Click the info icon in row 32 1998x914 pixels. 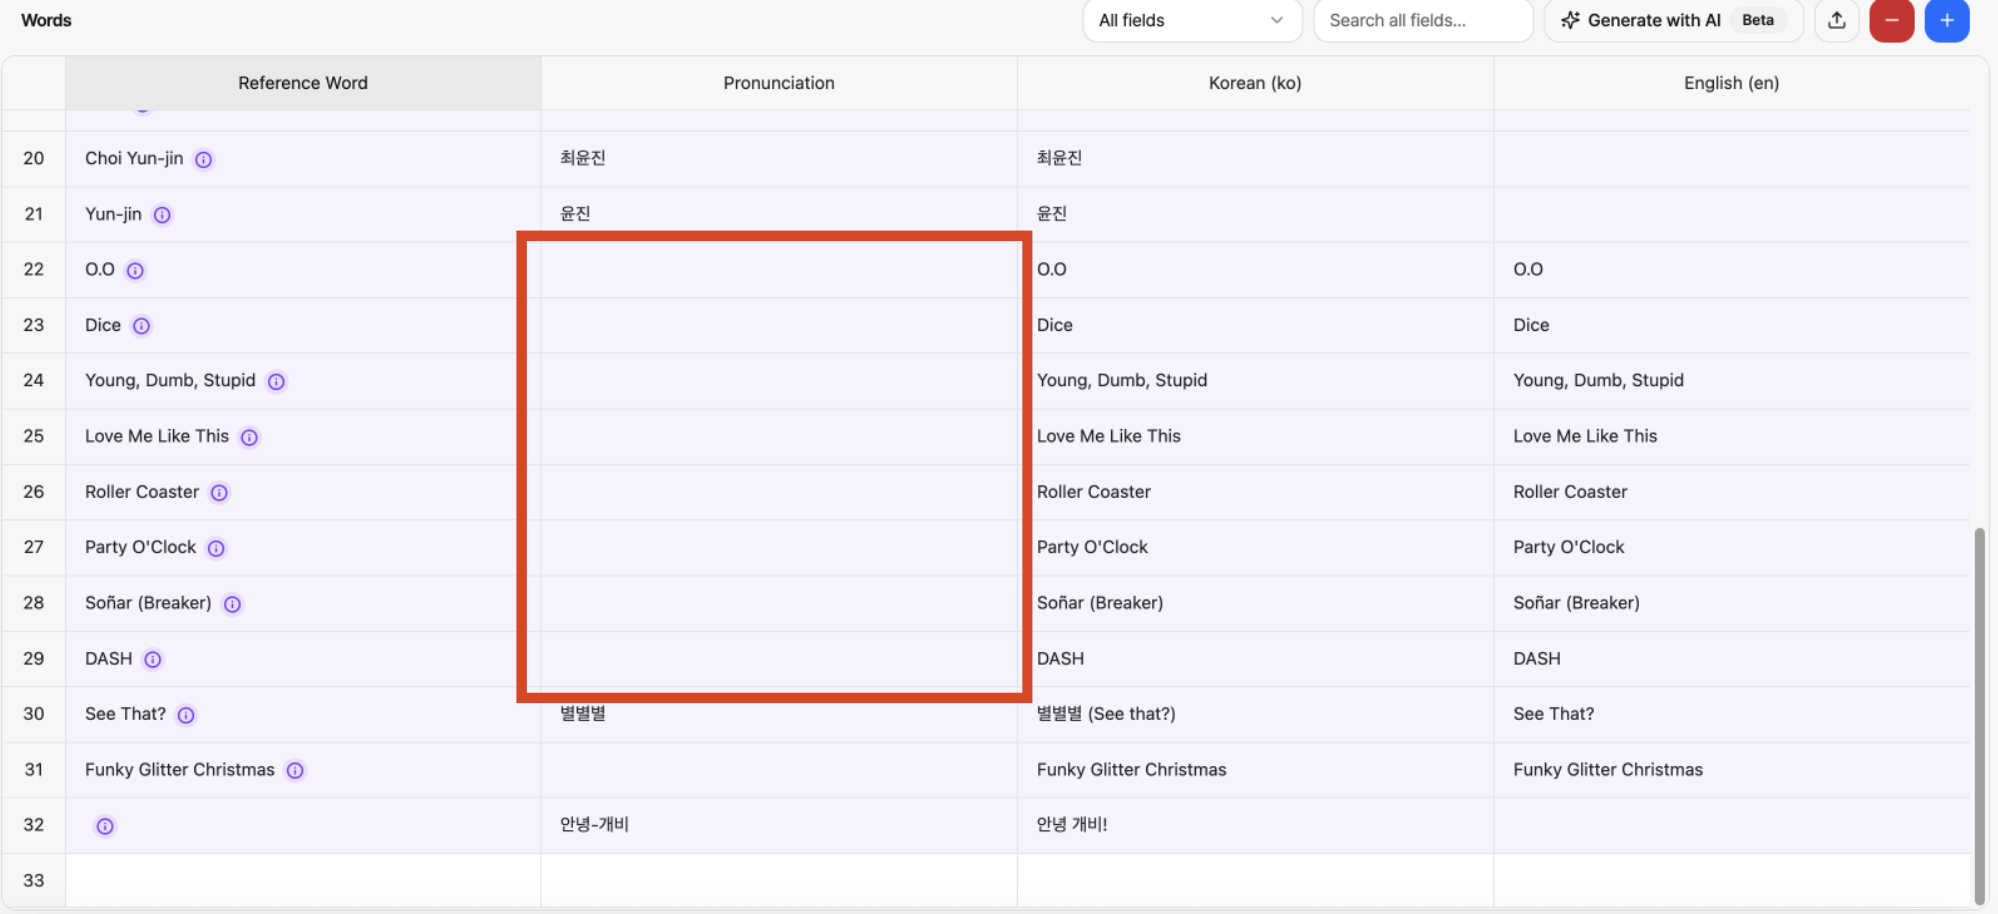(104, 826)
